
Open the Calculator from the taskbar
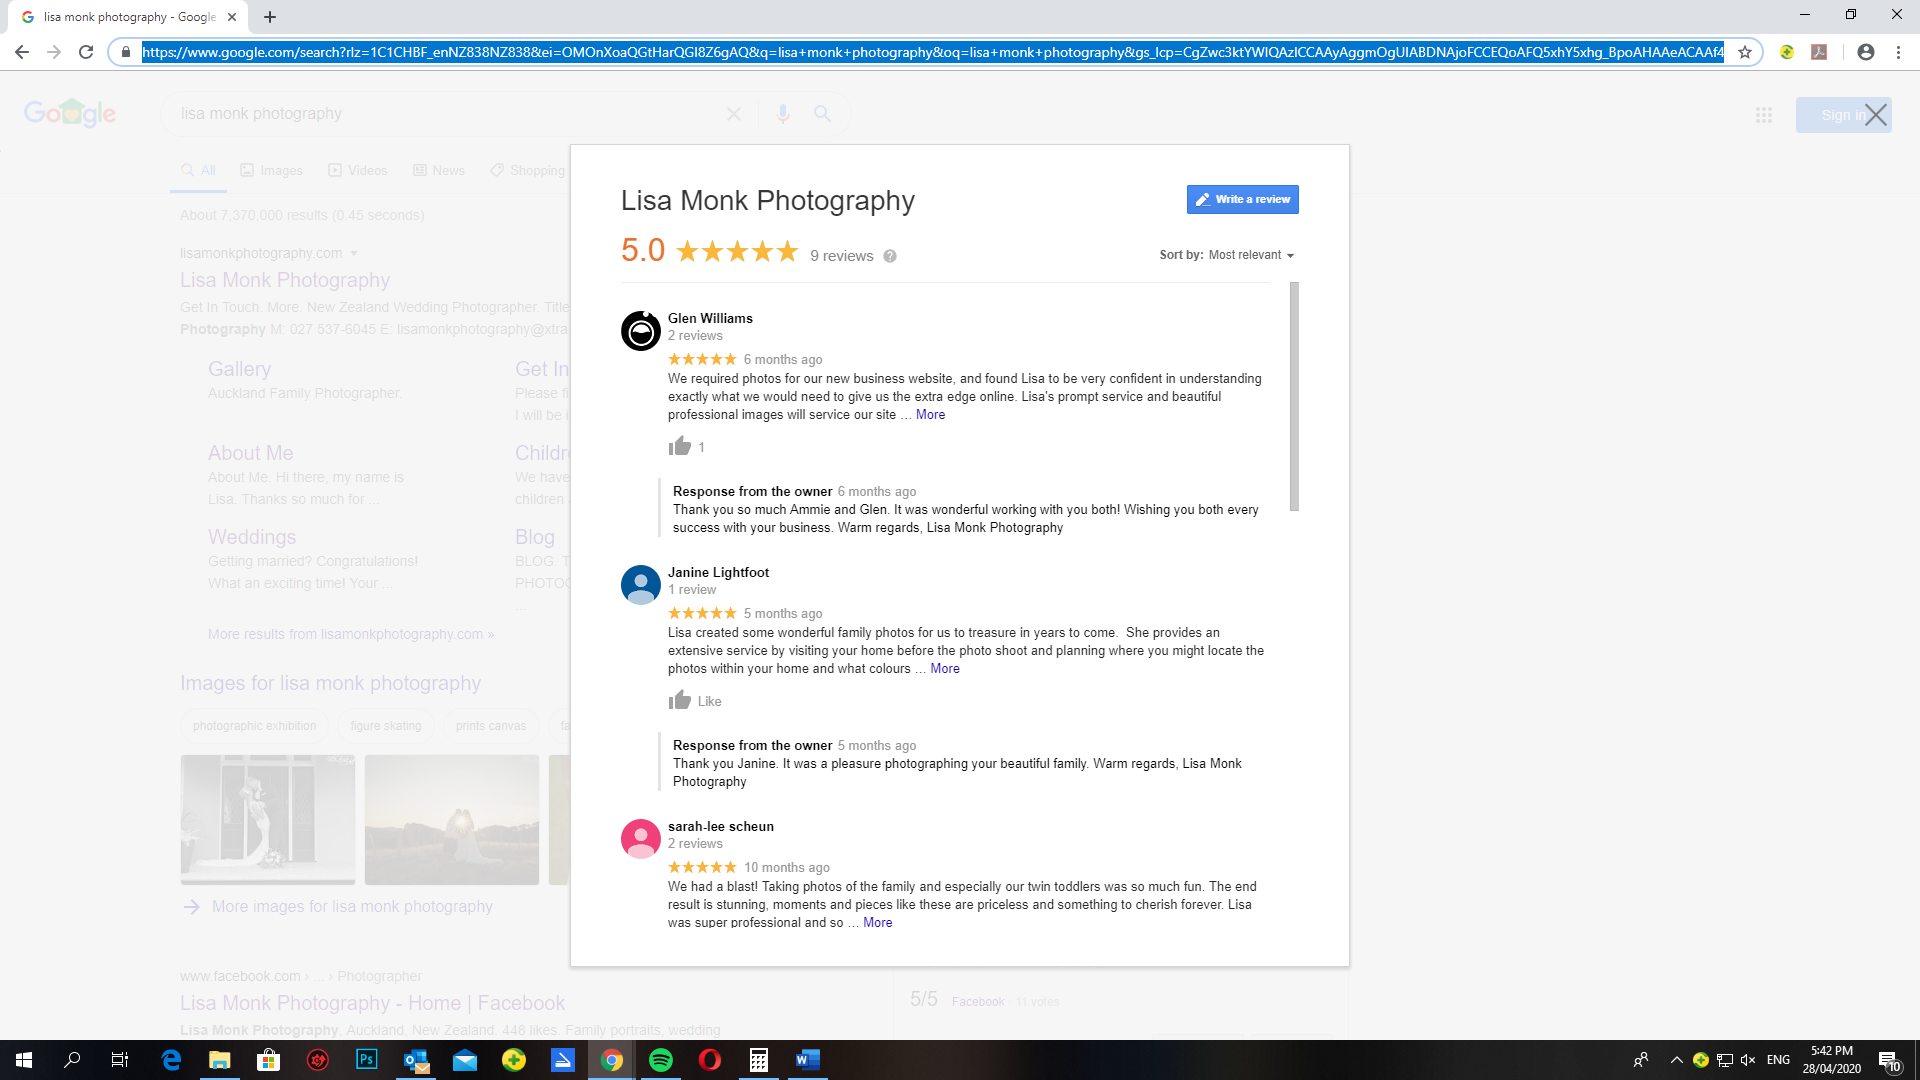pos(759,1060)
